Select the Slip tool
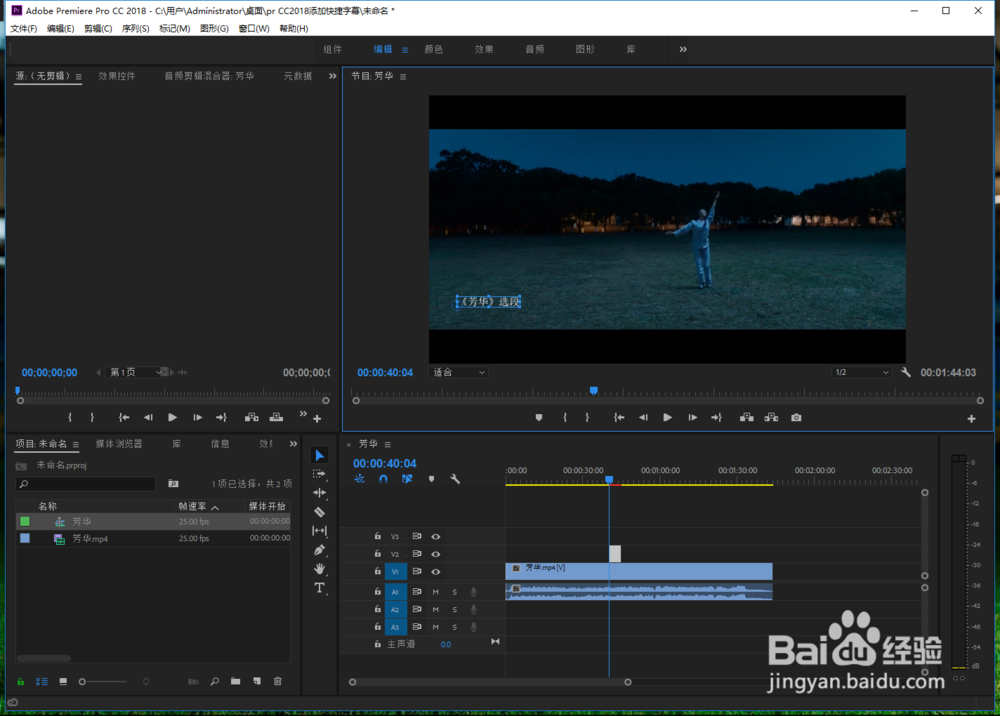 pos(320,530)
